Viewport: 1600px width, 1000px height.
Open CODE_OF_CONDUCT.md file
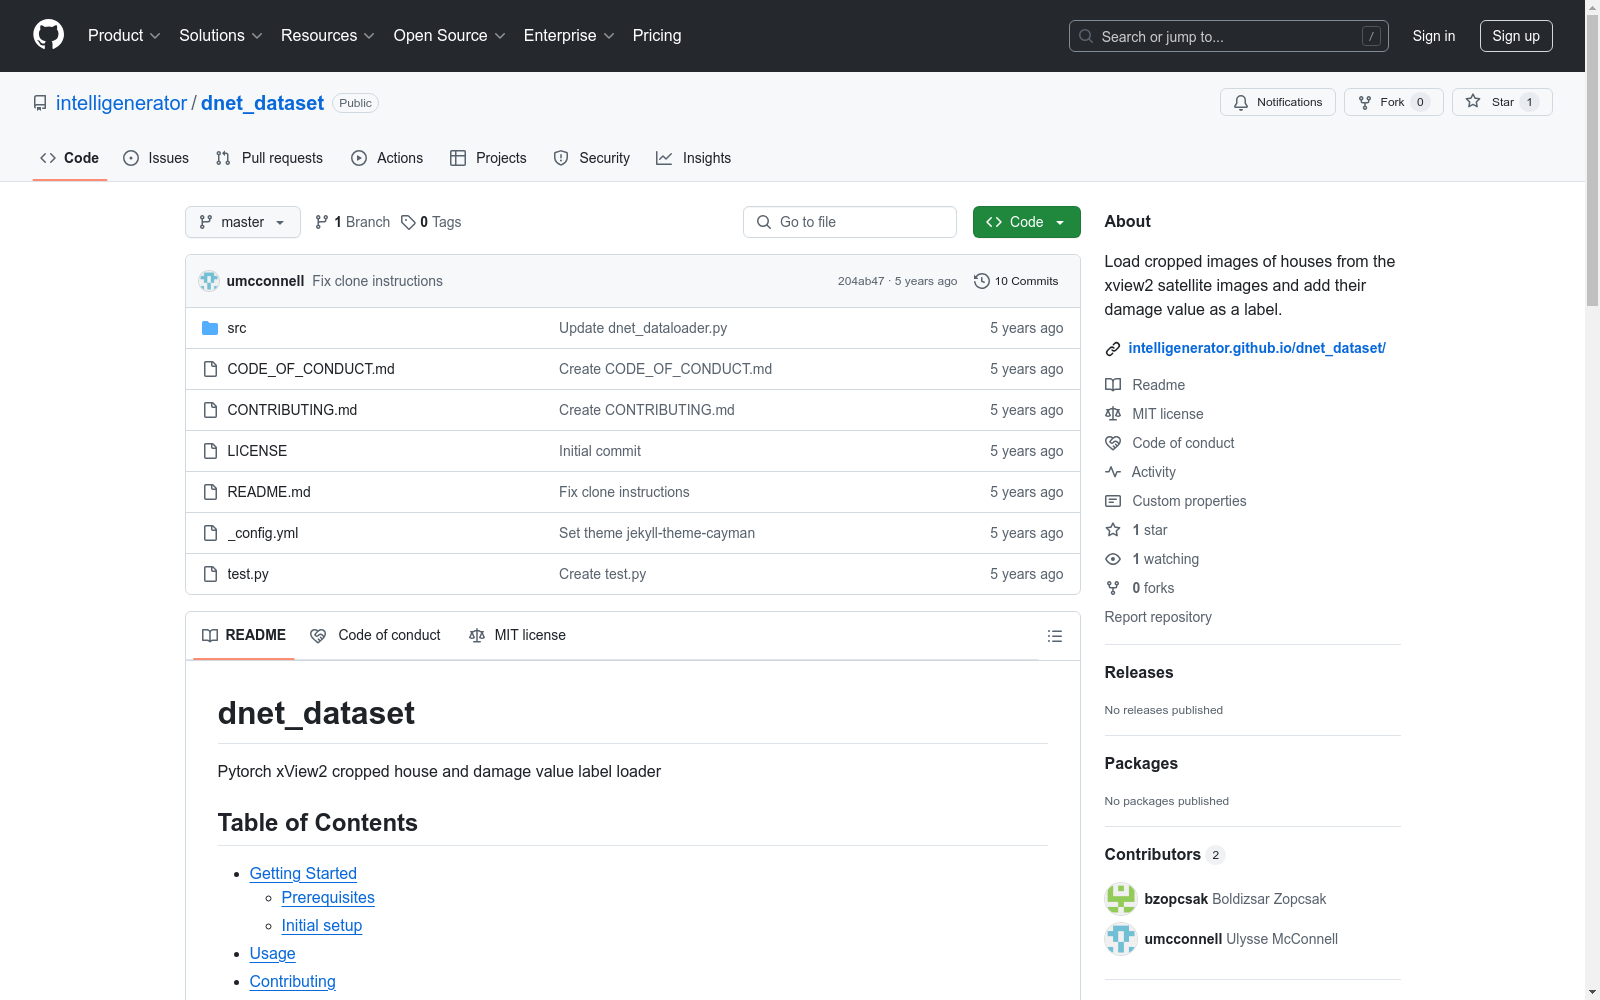311,369
